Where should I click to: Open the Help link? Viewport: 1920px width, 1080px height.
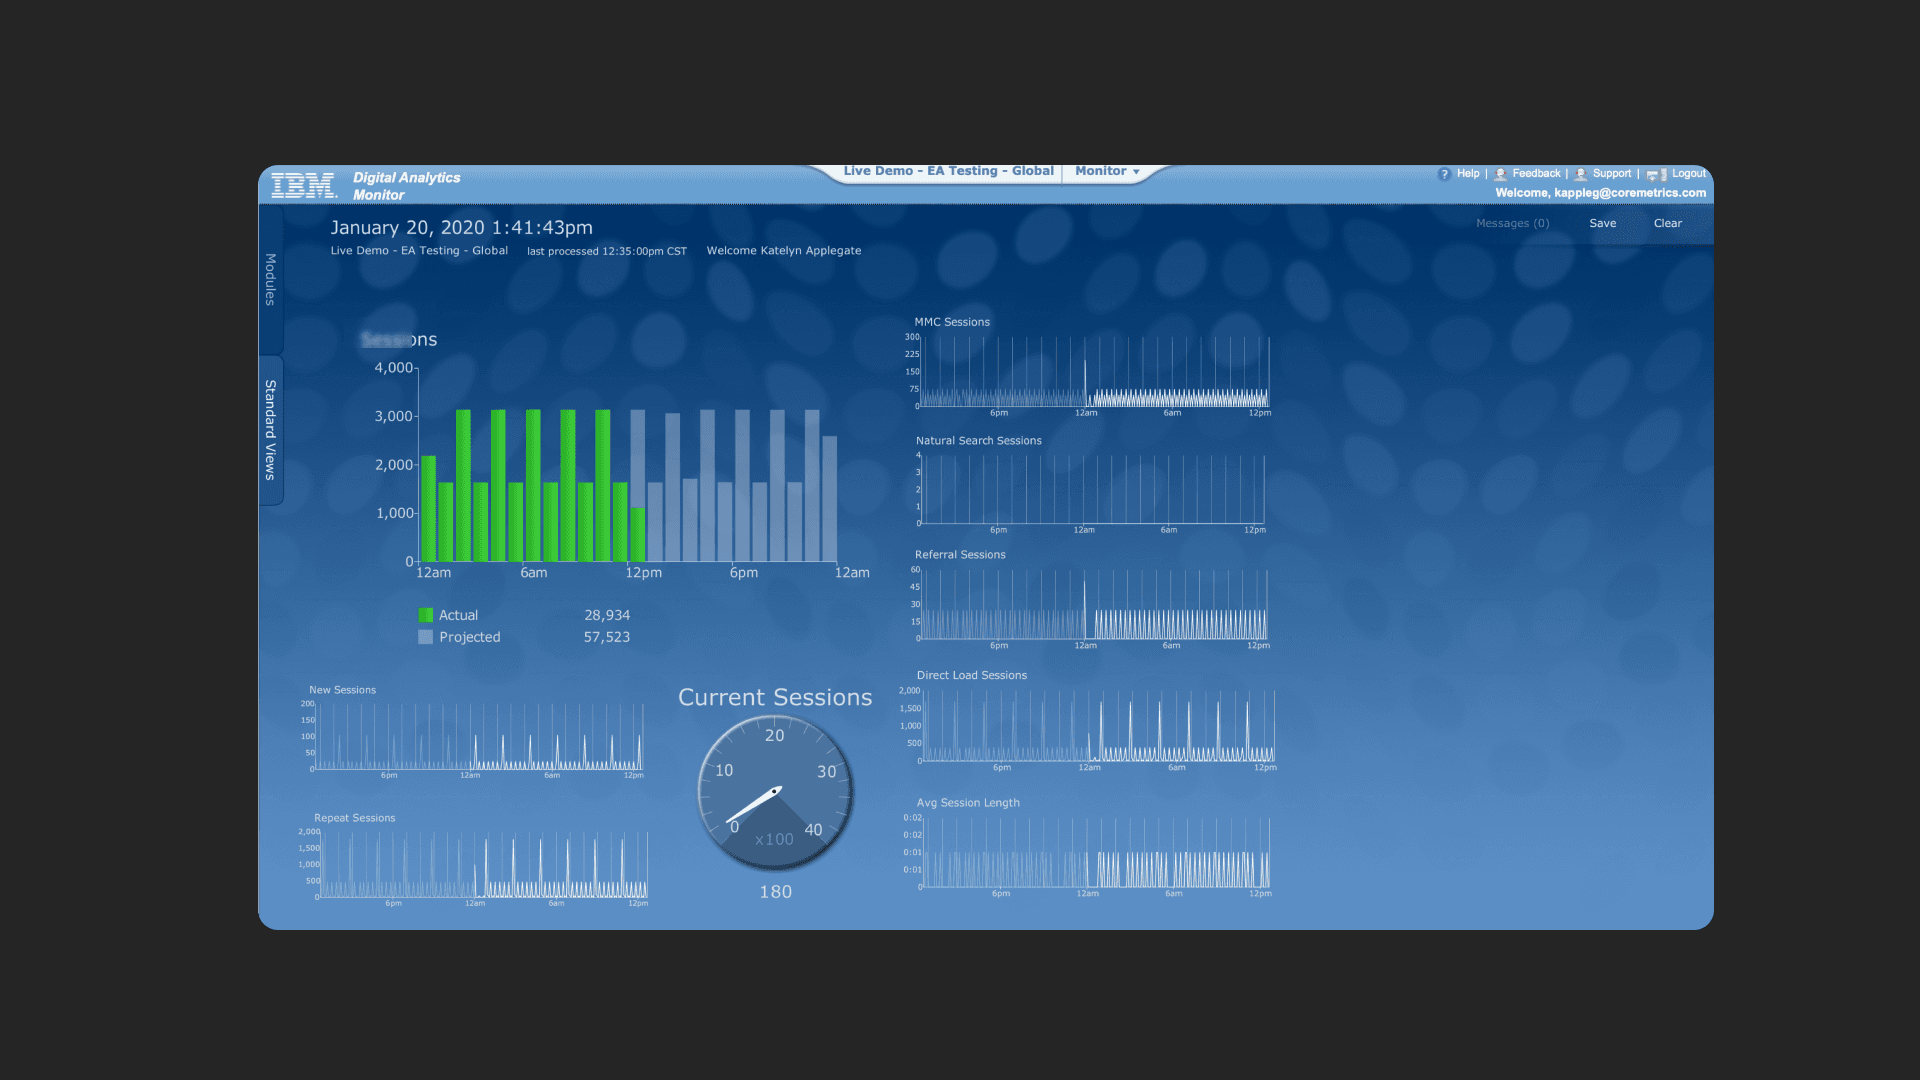[1468, 173]
